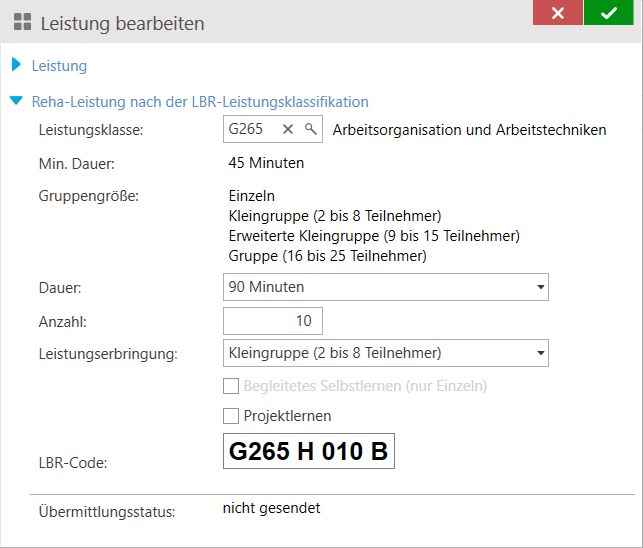Click the Leistung section heading link

click(x=59, y=66)
